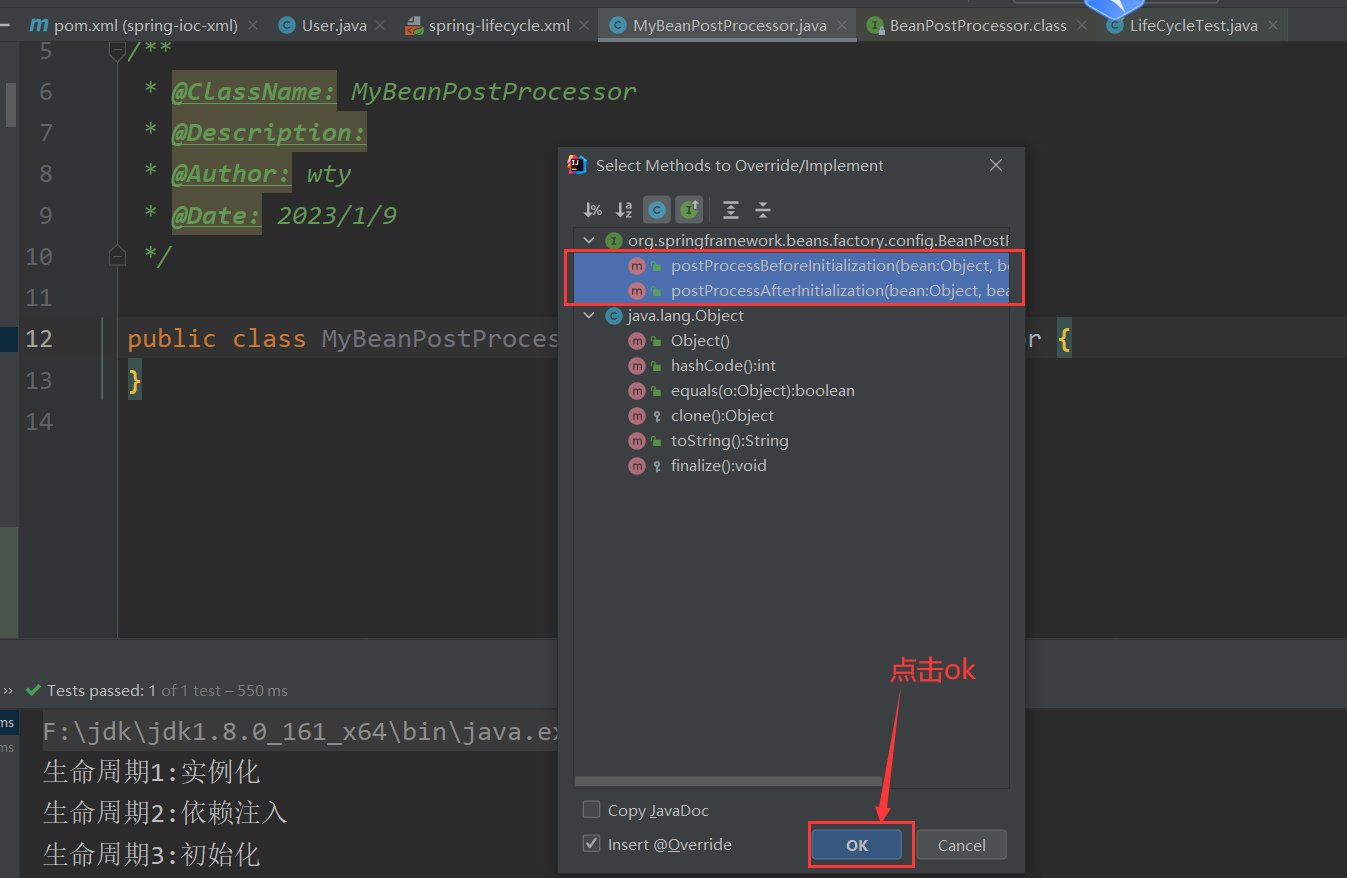This screenshot has width=1347, height=878.
Task: Switch to pom.xml (spring-ioc-xml) tab
Action: pos(145,25)
